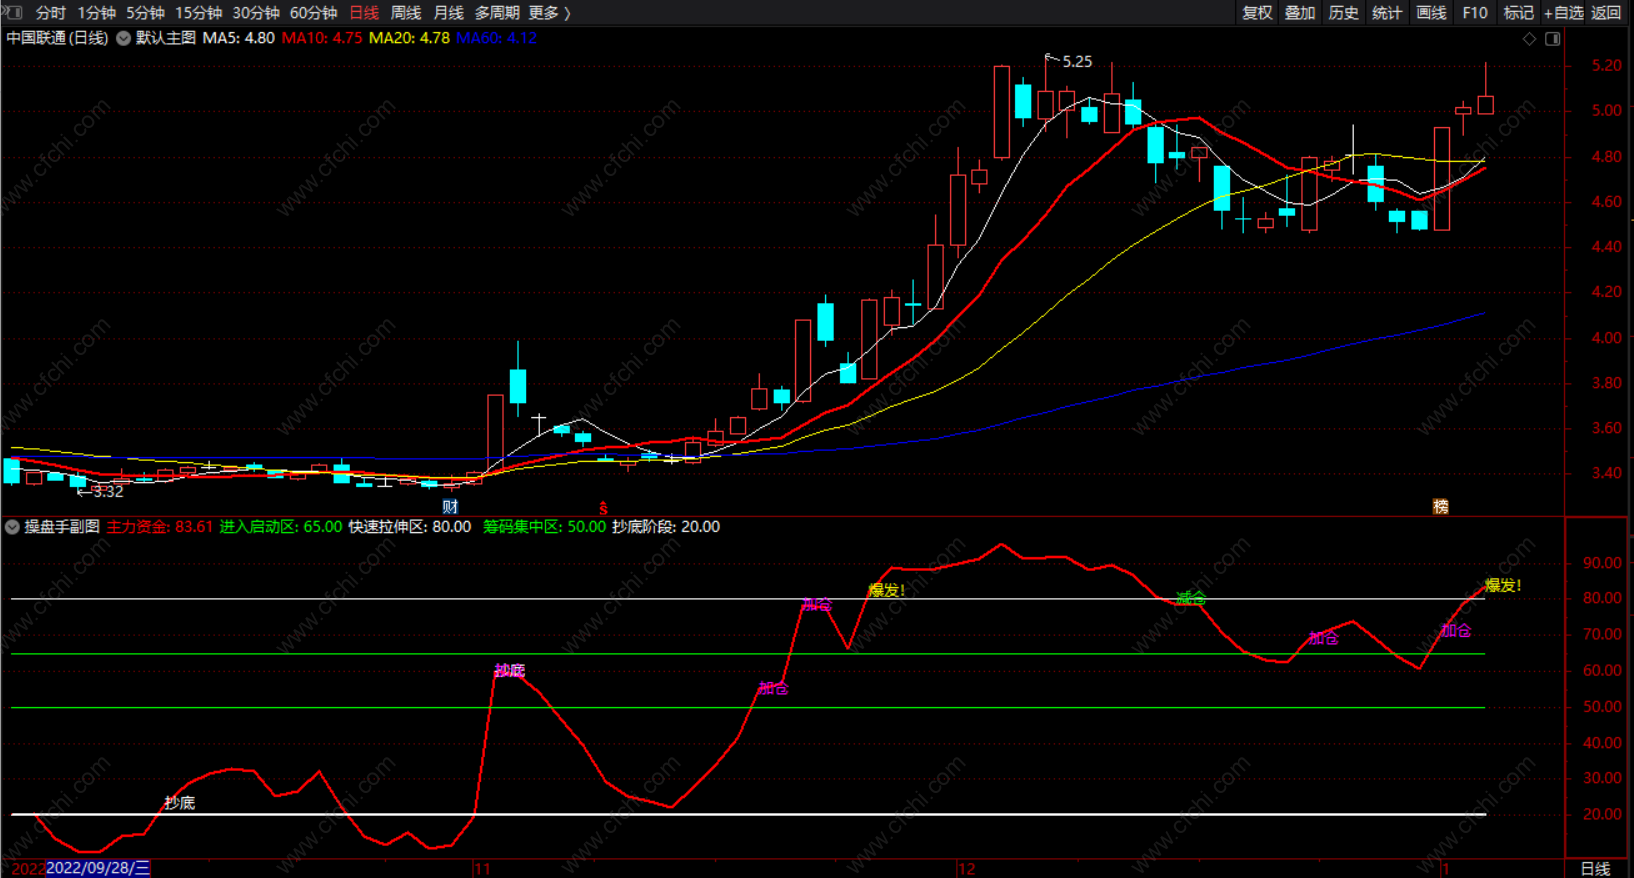Click the 日线 period label at bottom-right
The height and width of the screenshot is (878, 1634).
(1595, 869)
